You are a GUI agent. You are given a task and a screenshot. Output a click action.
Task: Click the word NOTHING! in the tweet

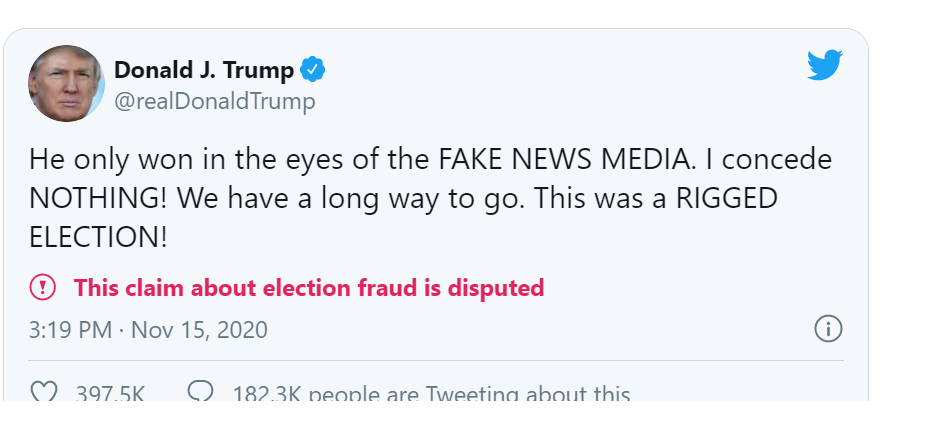click(x=98, y=198)
